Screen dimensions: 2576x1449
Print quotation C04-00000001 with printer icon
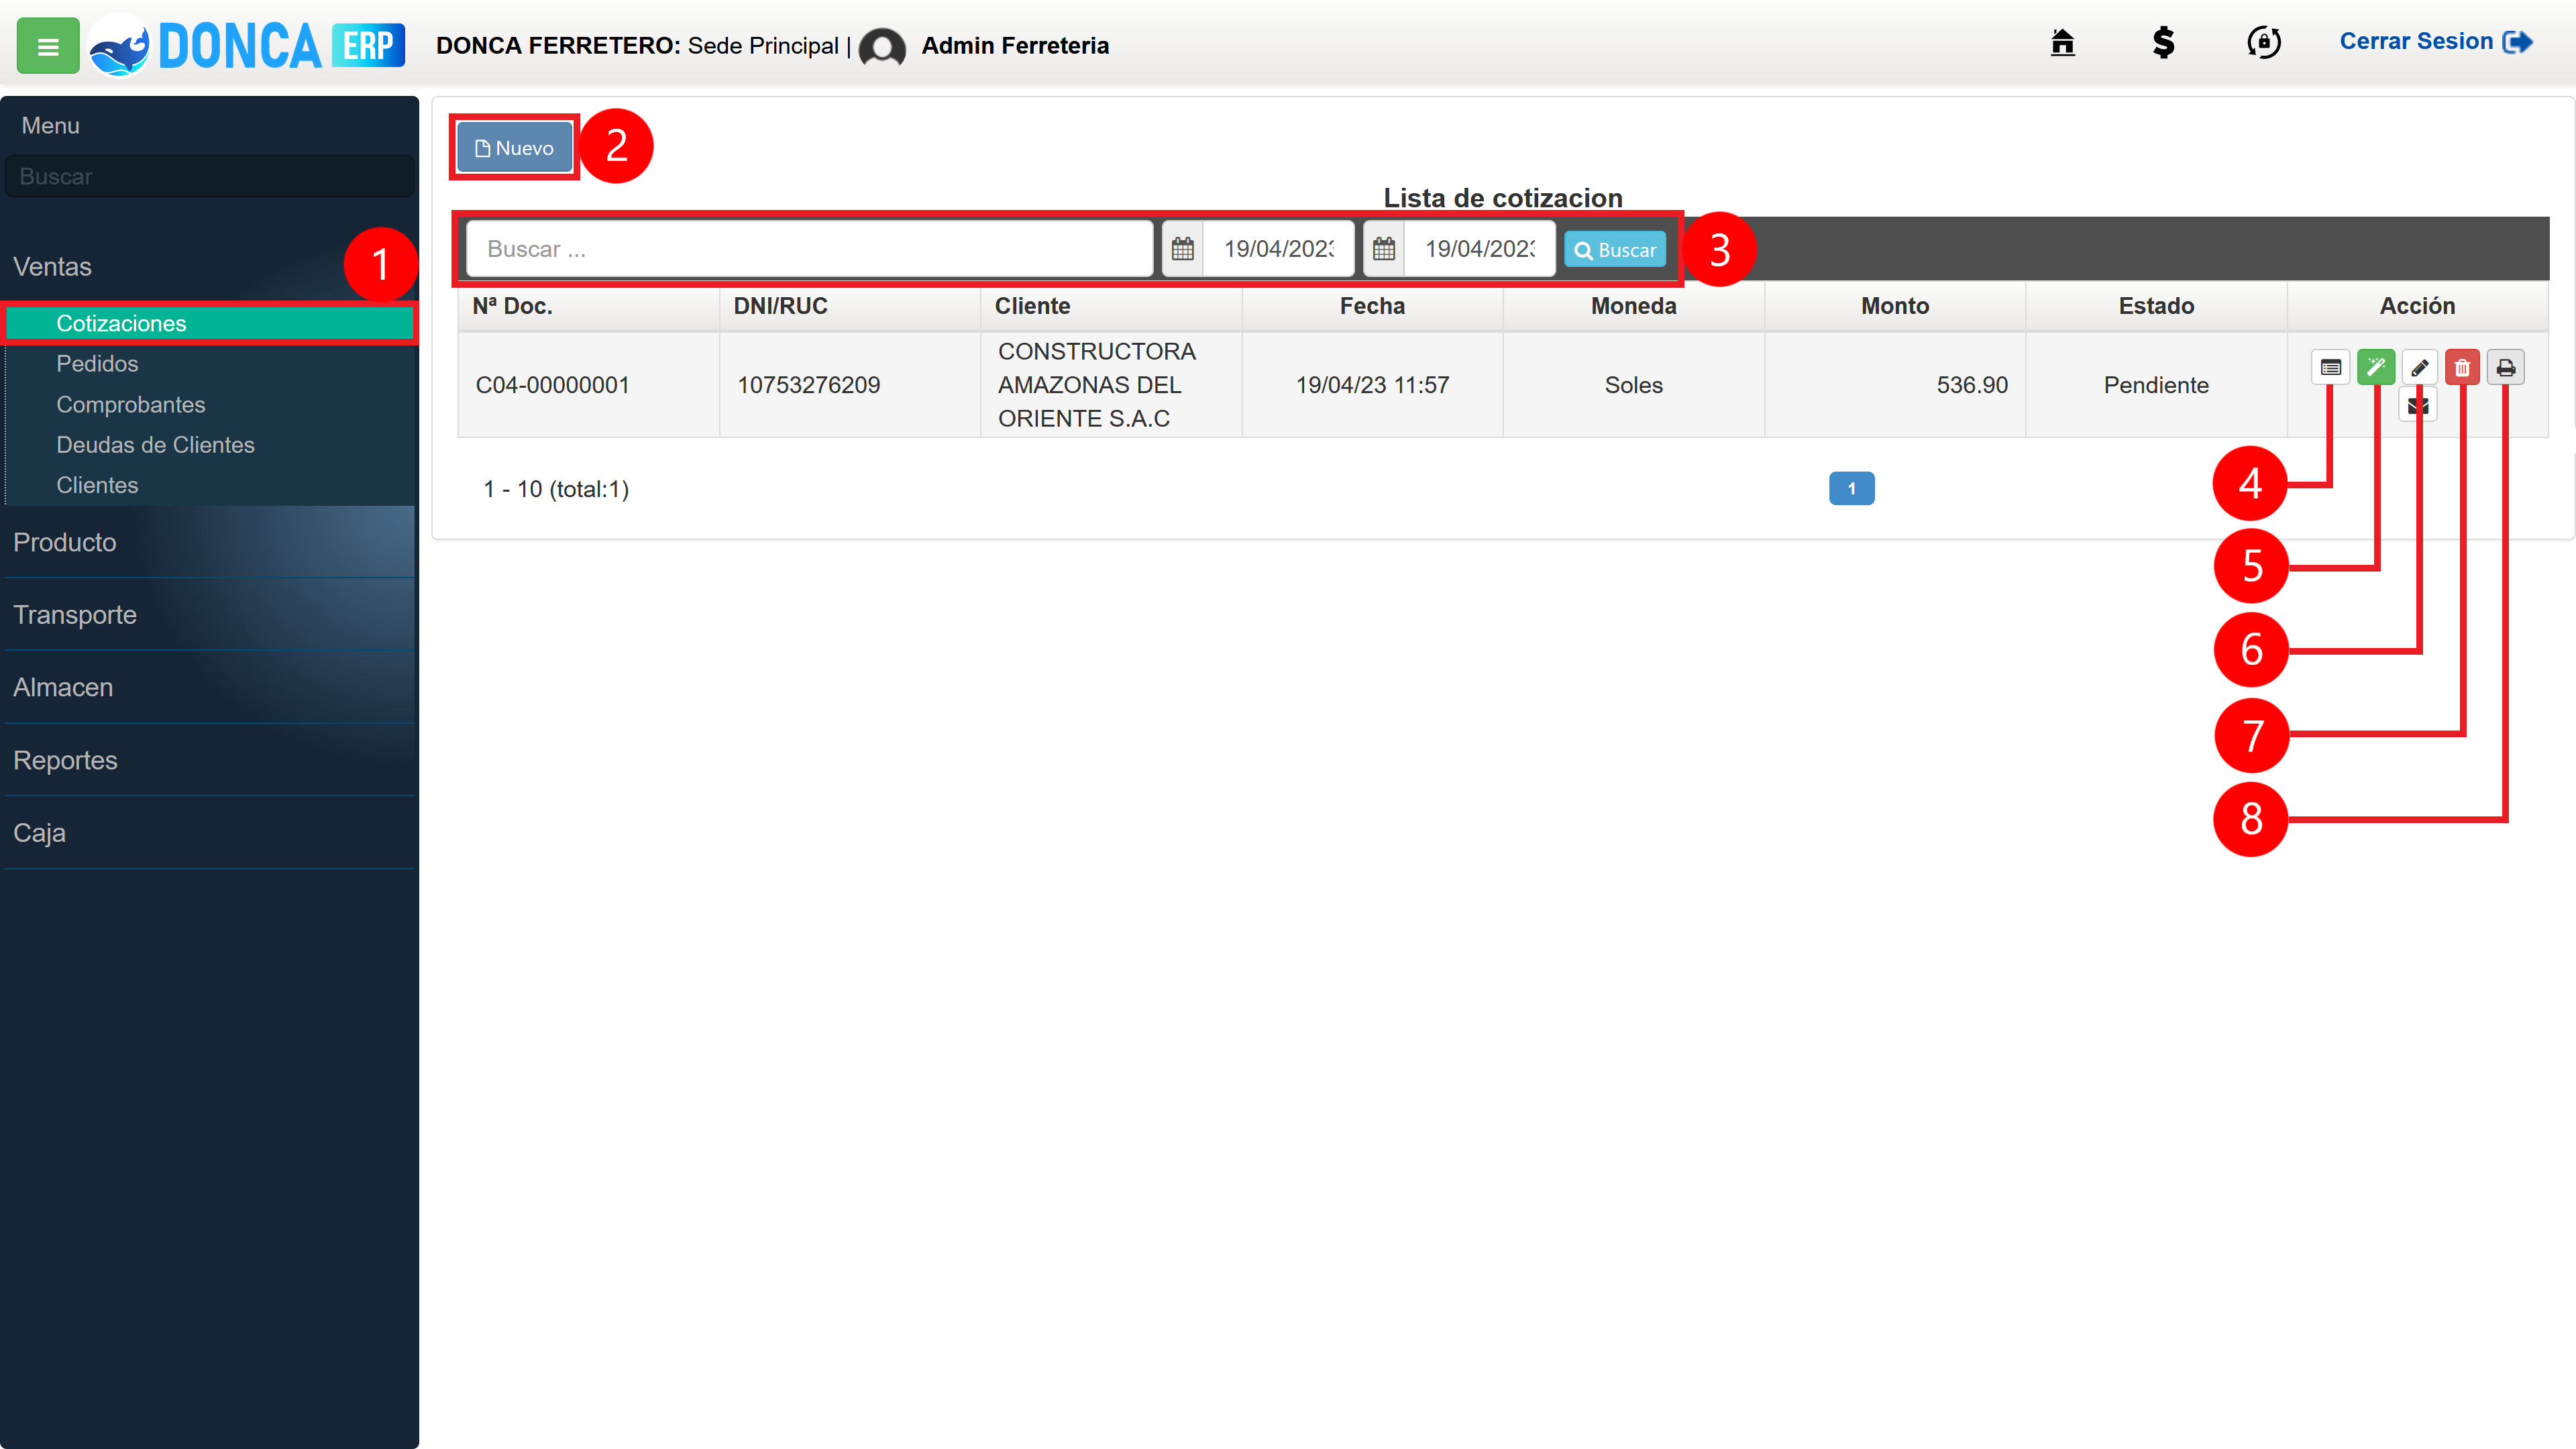[x=2506, y=368]
